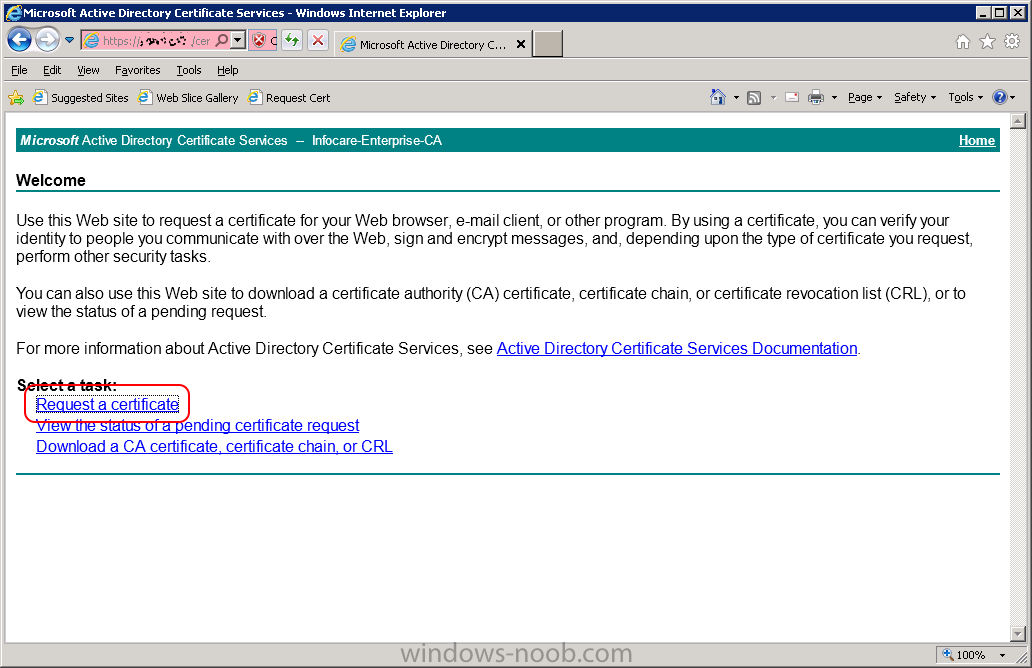Open the recent pages dropdown beside Forward

coord(69,40)
